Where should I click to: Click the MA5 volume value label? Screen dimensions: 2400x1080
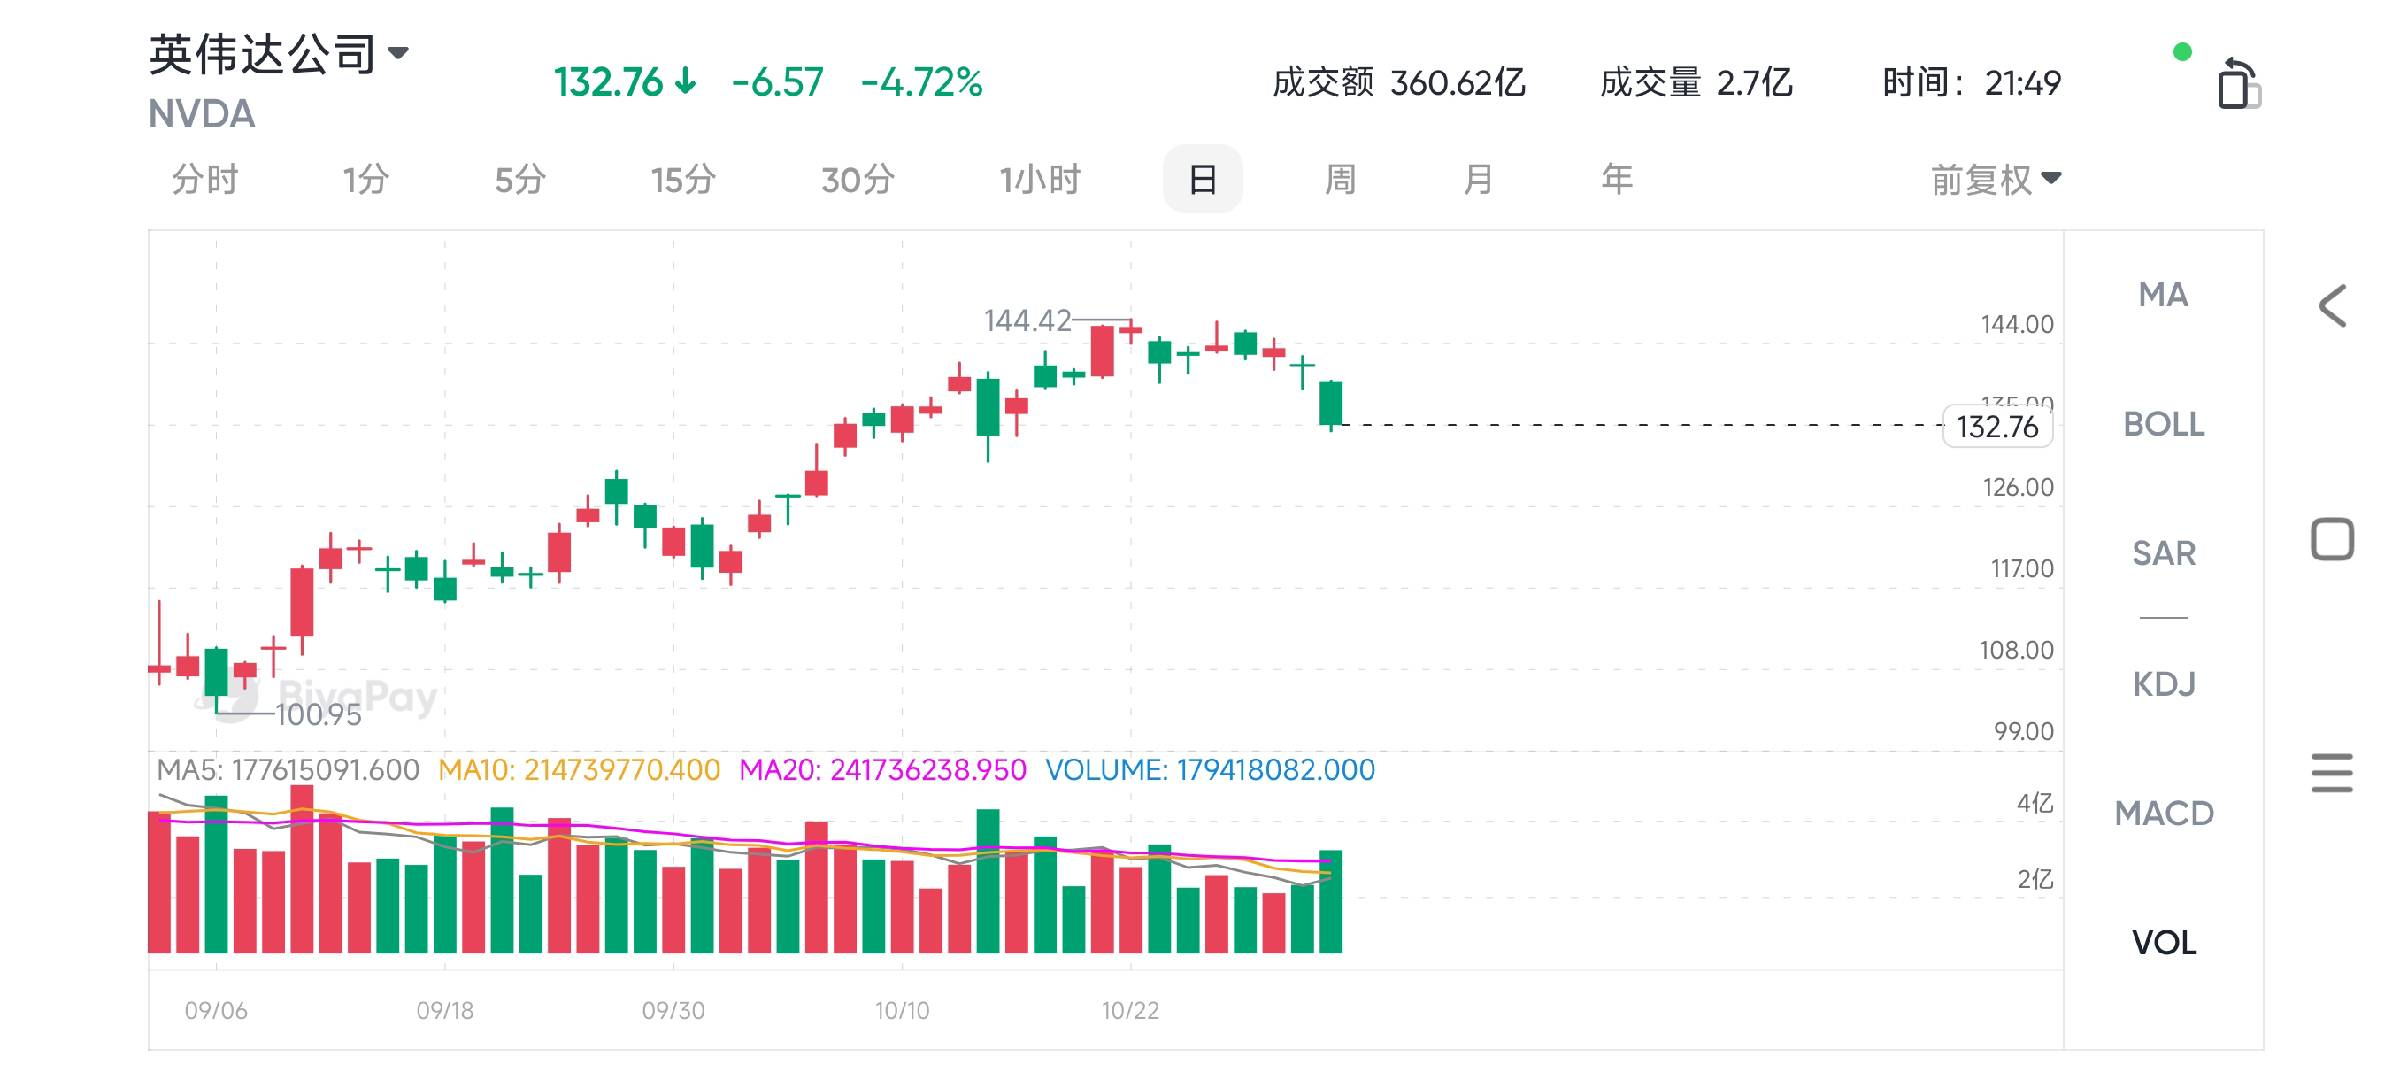[288, 770]
